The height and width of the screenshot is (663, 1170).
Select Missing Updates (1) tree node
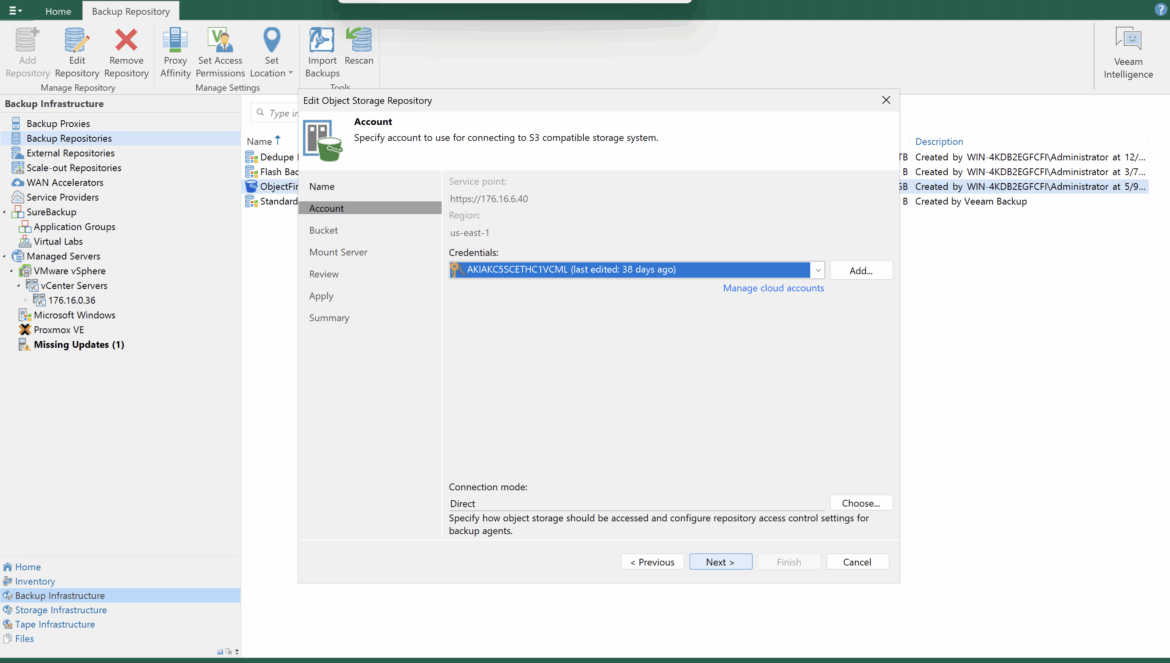78,345
